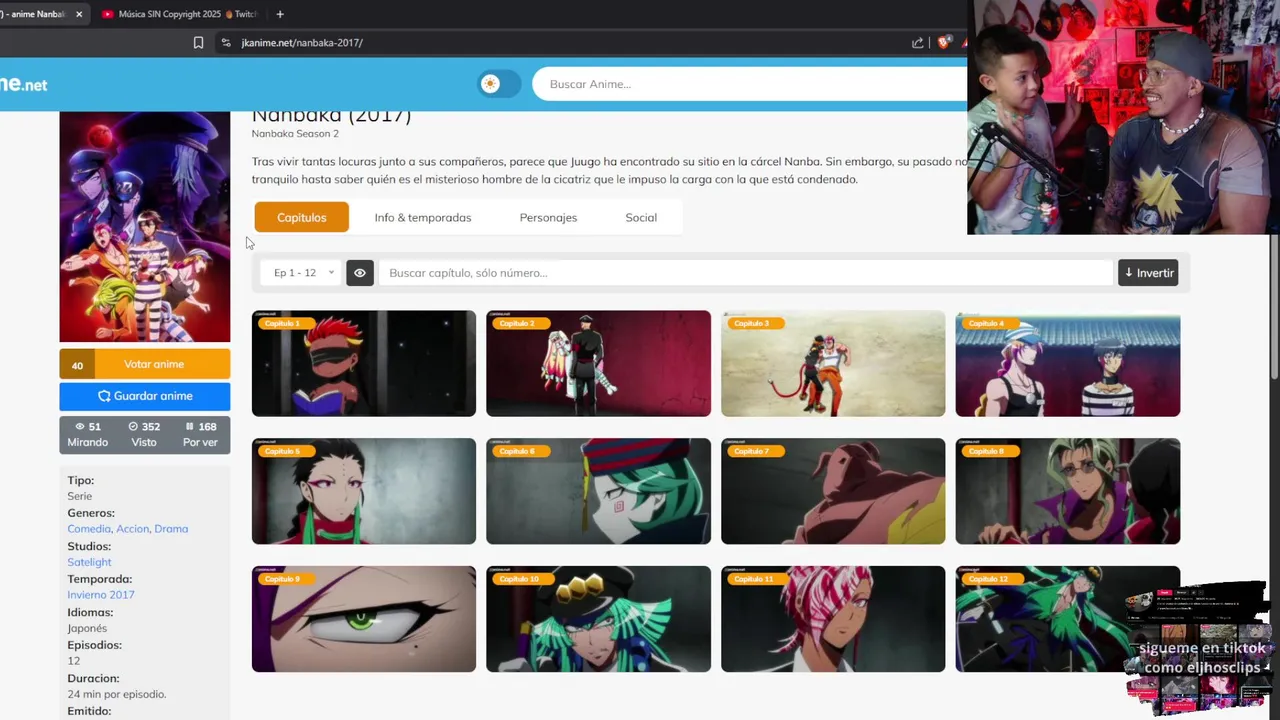Click the URL jkanime.net/nanbaka-2017/

pos(302,43)
